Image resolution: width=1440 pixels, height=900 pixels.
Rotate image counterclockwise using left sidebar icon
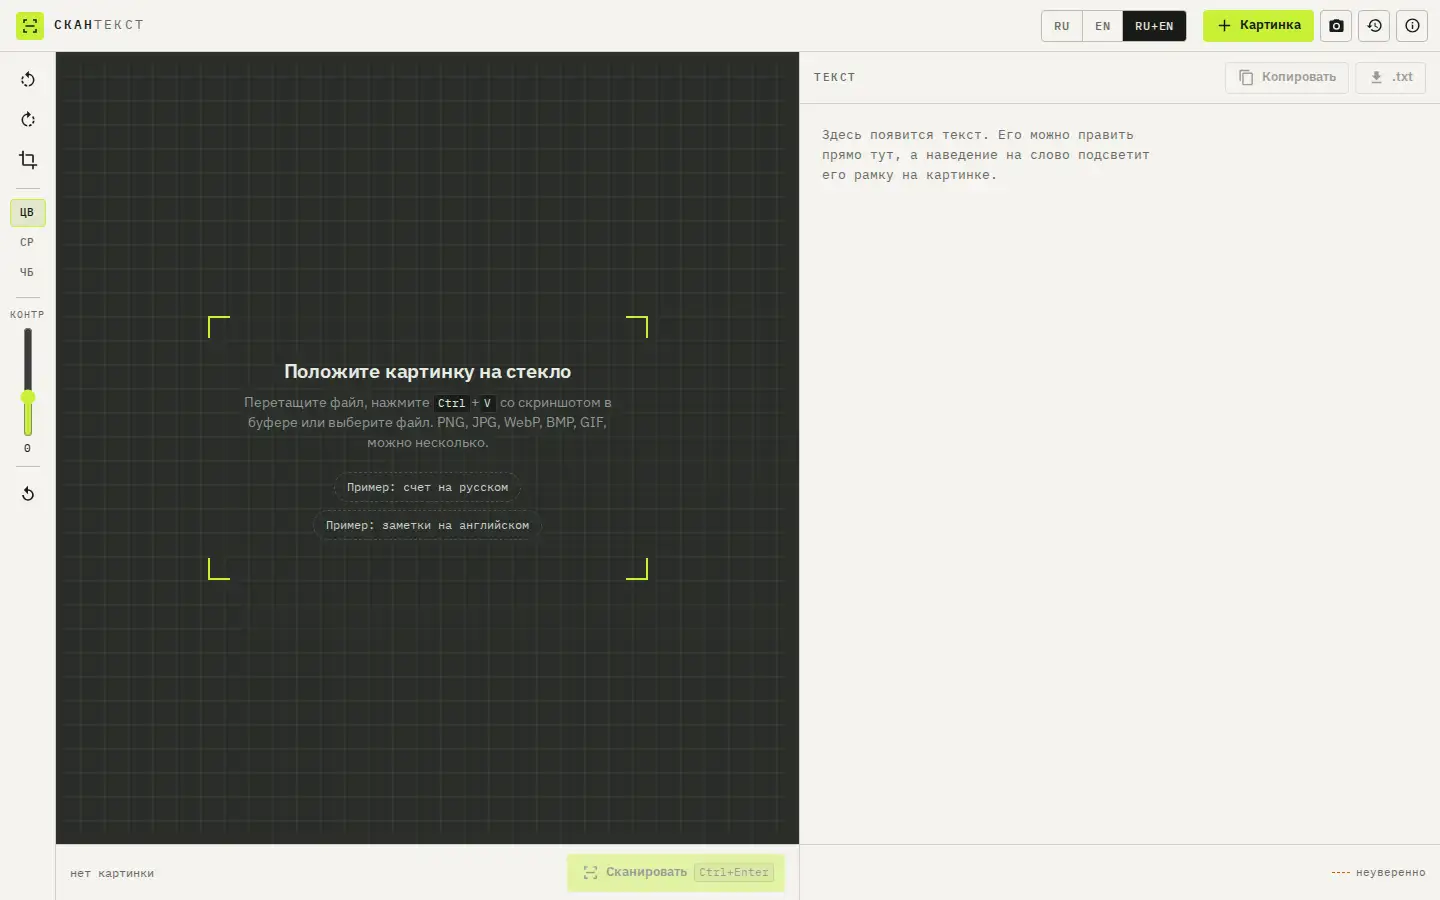click(28, 80)
